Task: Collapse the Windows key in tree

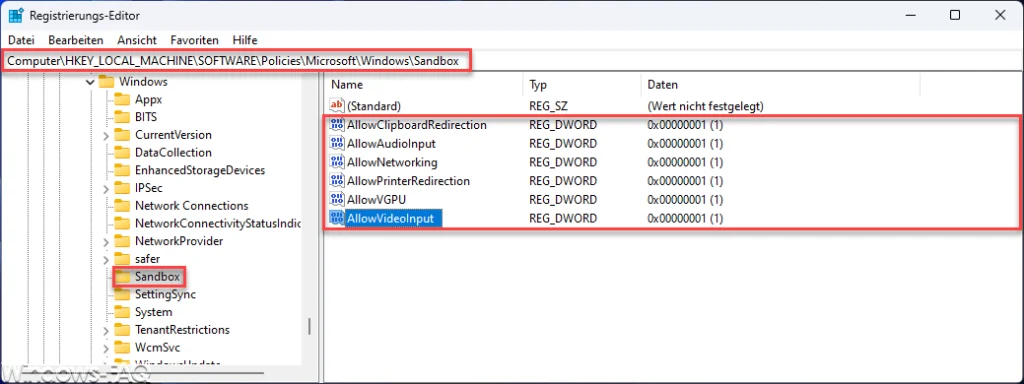Action: 91,82
